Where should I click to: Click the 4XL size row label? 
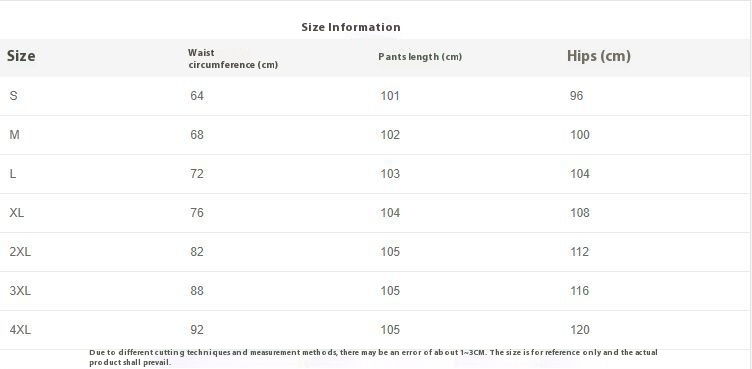(x=20, y=330)
